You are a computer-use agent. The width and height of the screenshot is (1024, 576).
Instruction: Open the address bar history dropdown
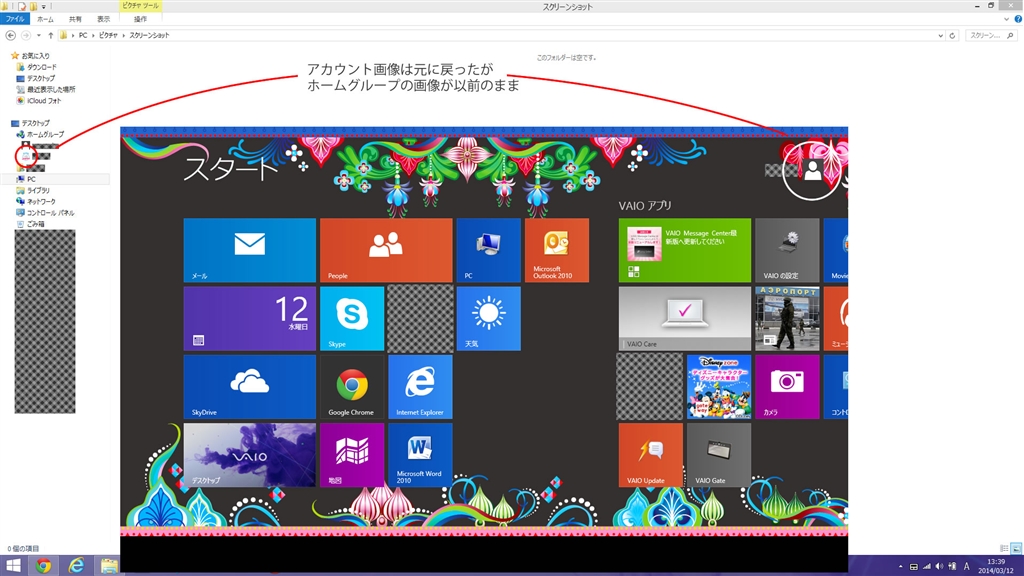coord(940,35)
